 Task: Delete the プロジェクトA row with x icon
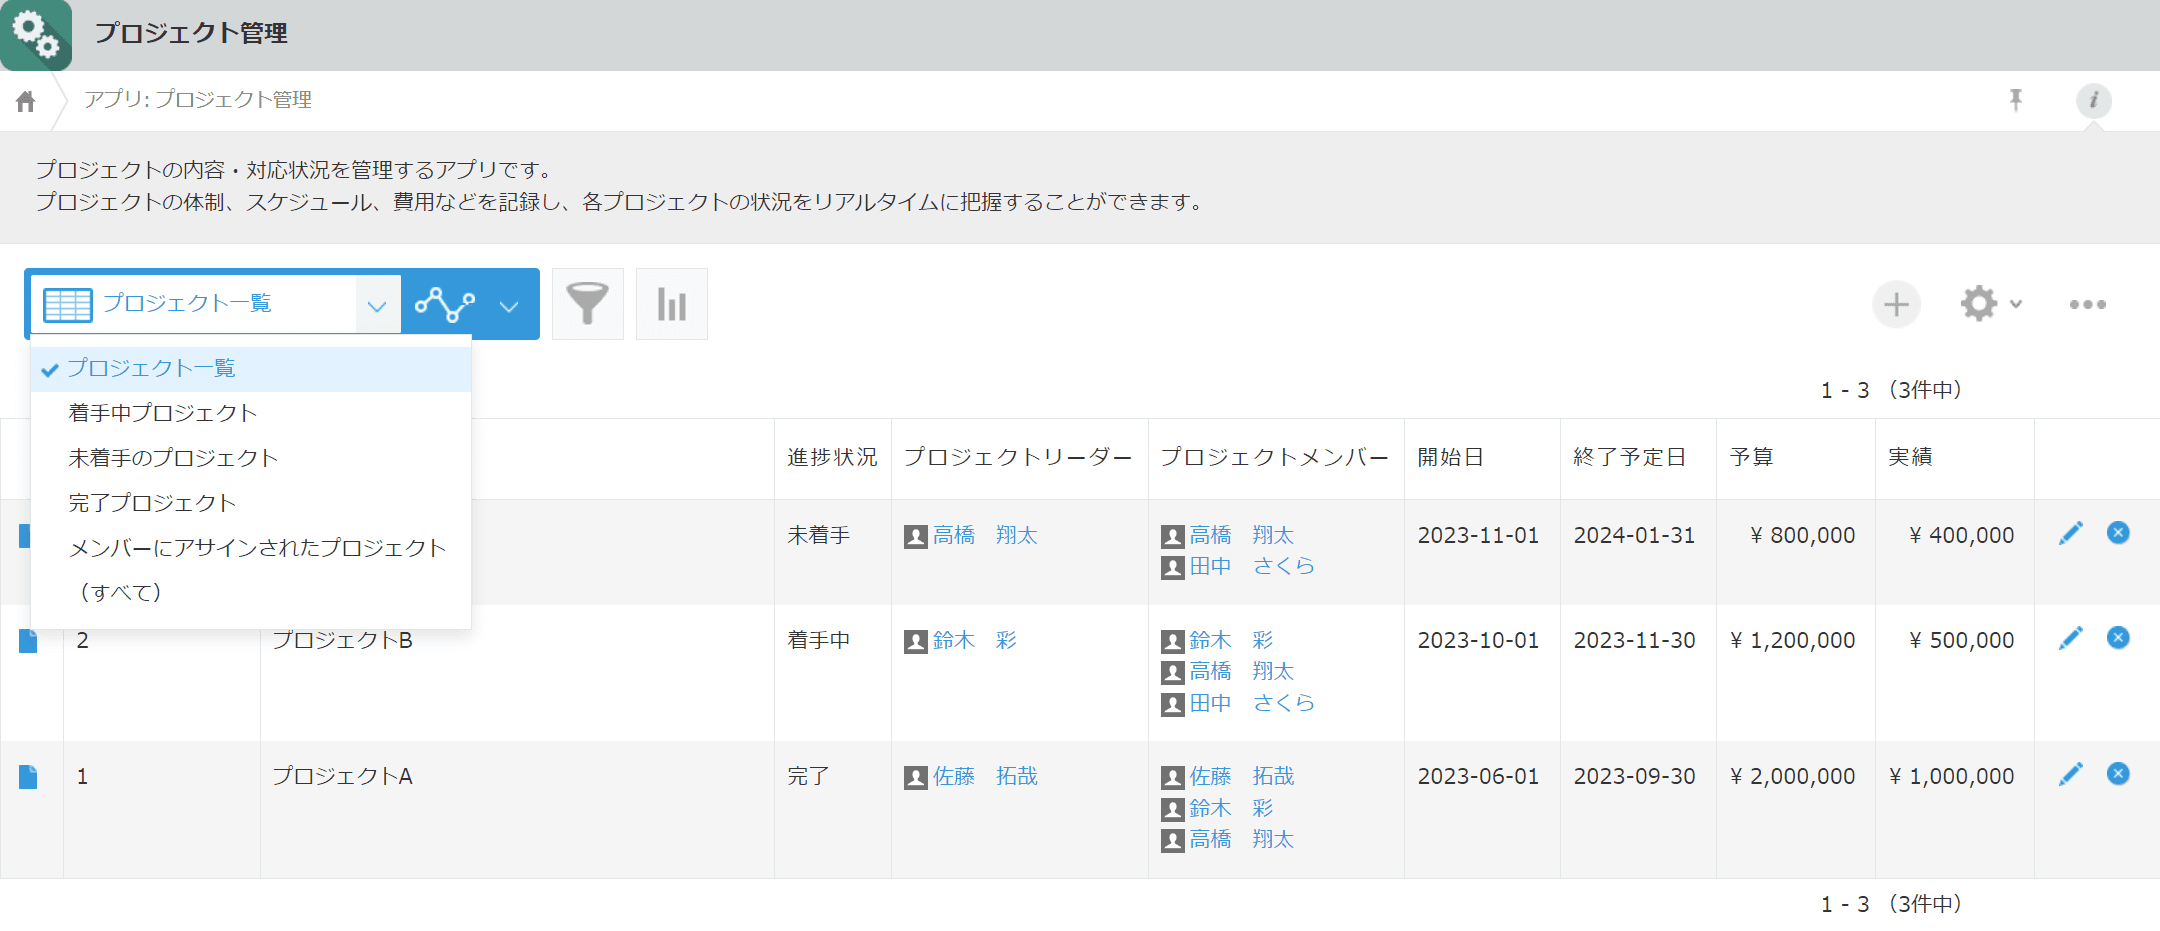(2118, 774)
